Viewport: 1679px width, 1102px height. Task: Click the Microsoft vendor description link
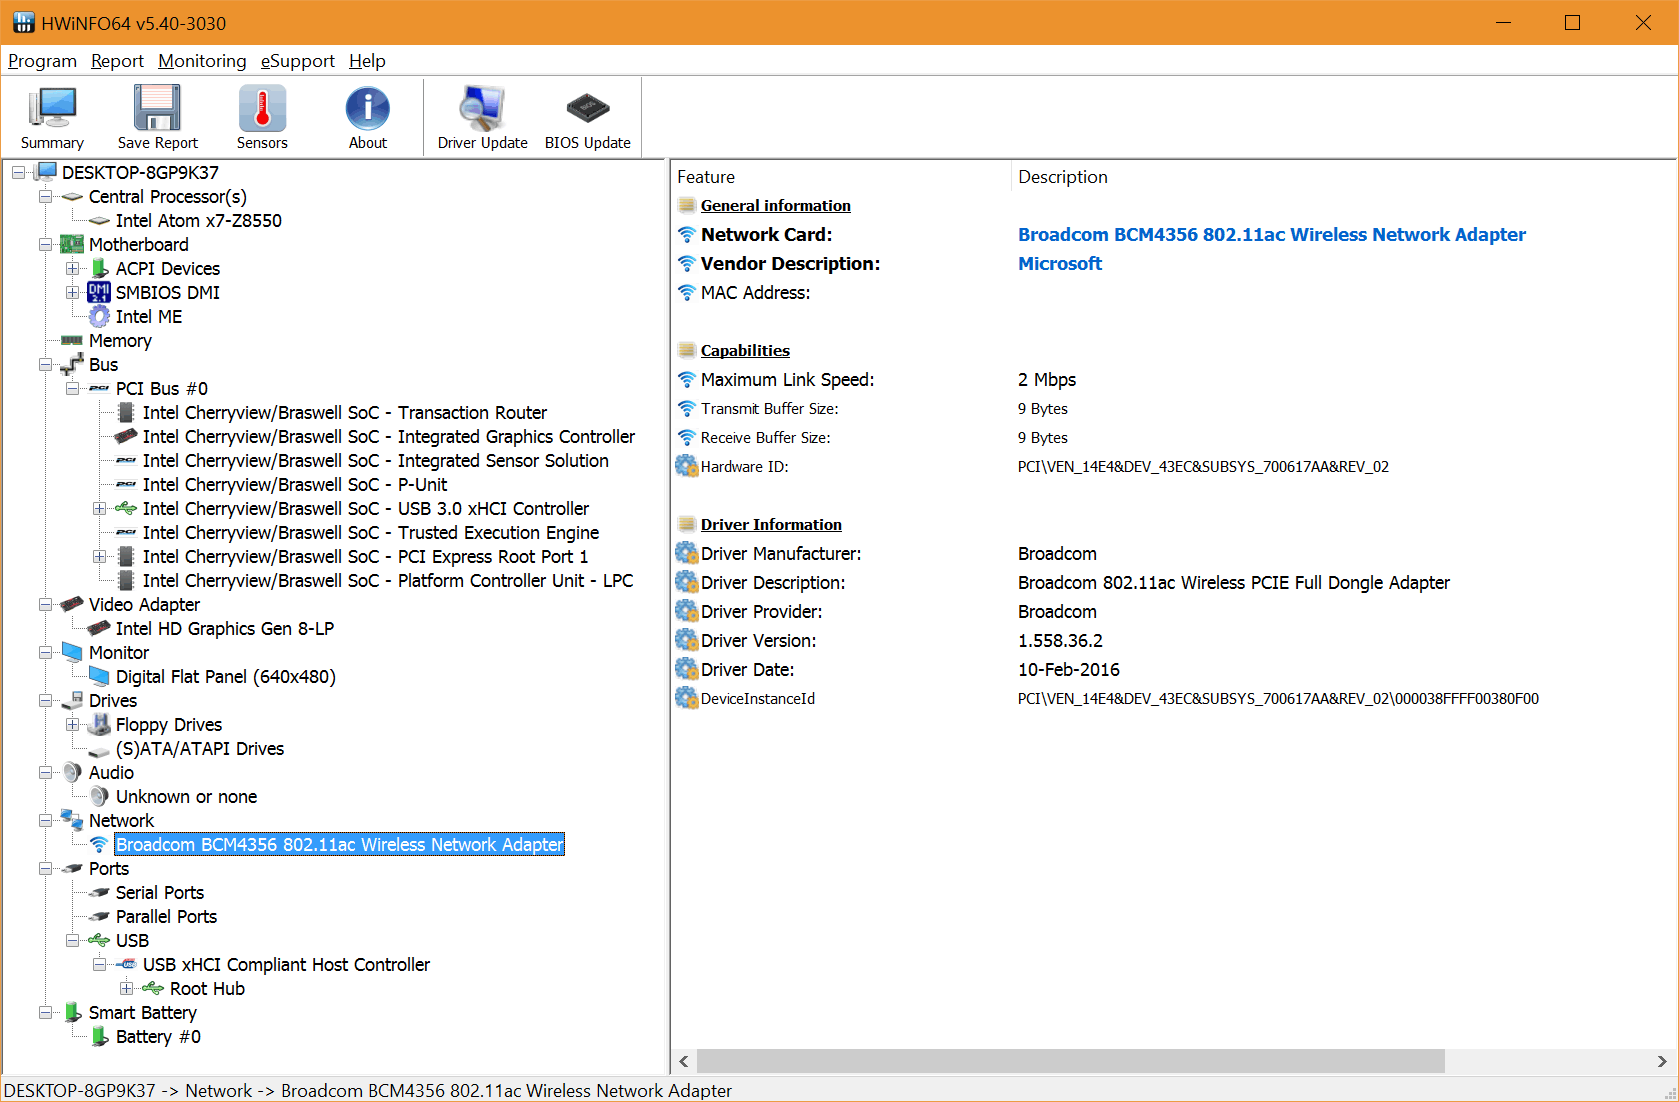coord(1059,263)
